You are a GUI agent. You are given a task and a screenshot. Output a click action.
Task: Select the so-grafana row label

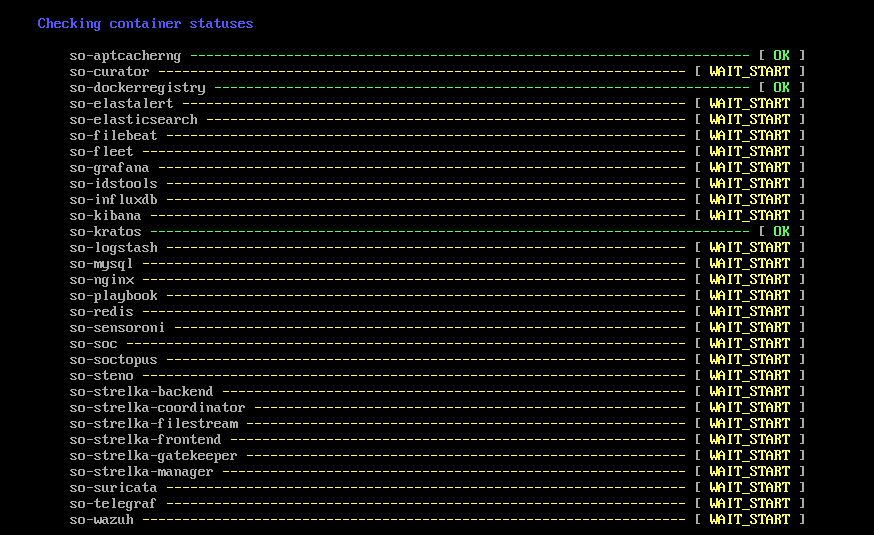coord(109,168)
